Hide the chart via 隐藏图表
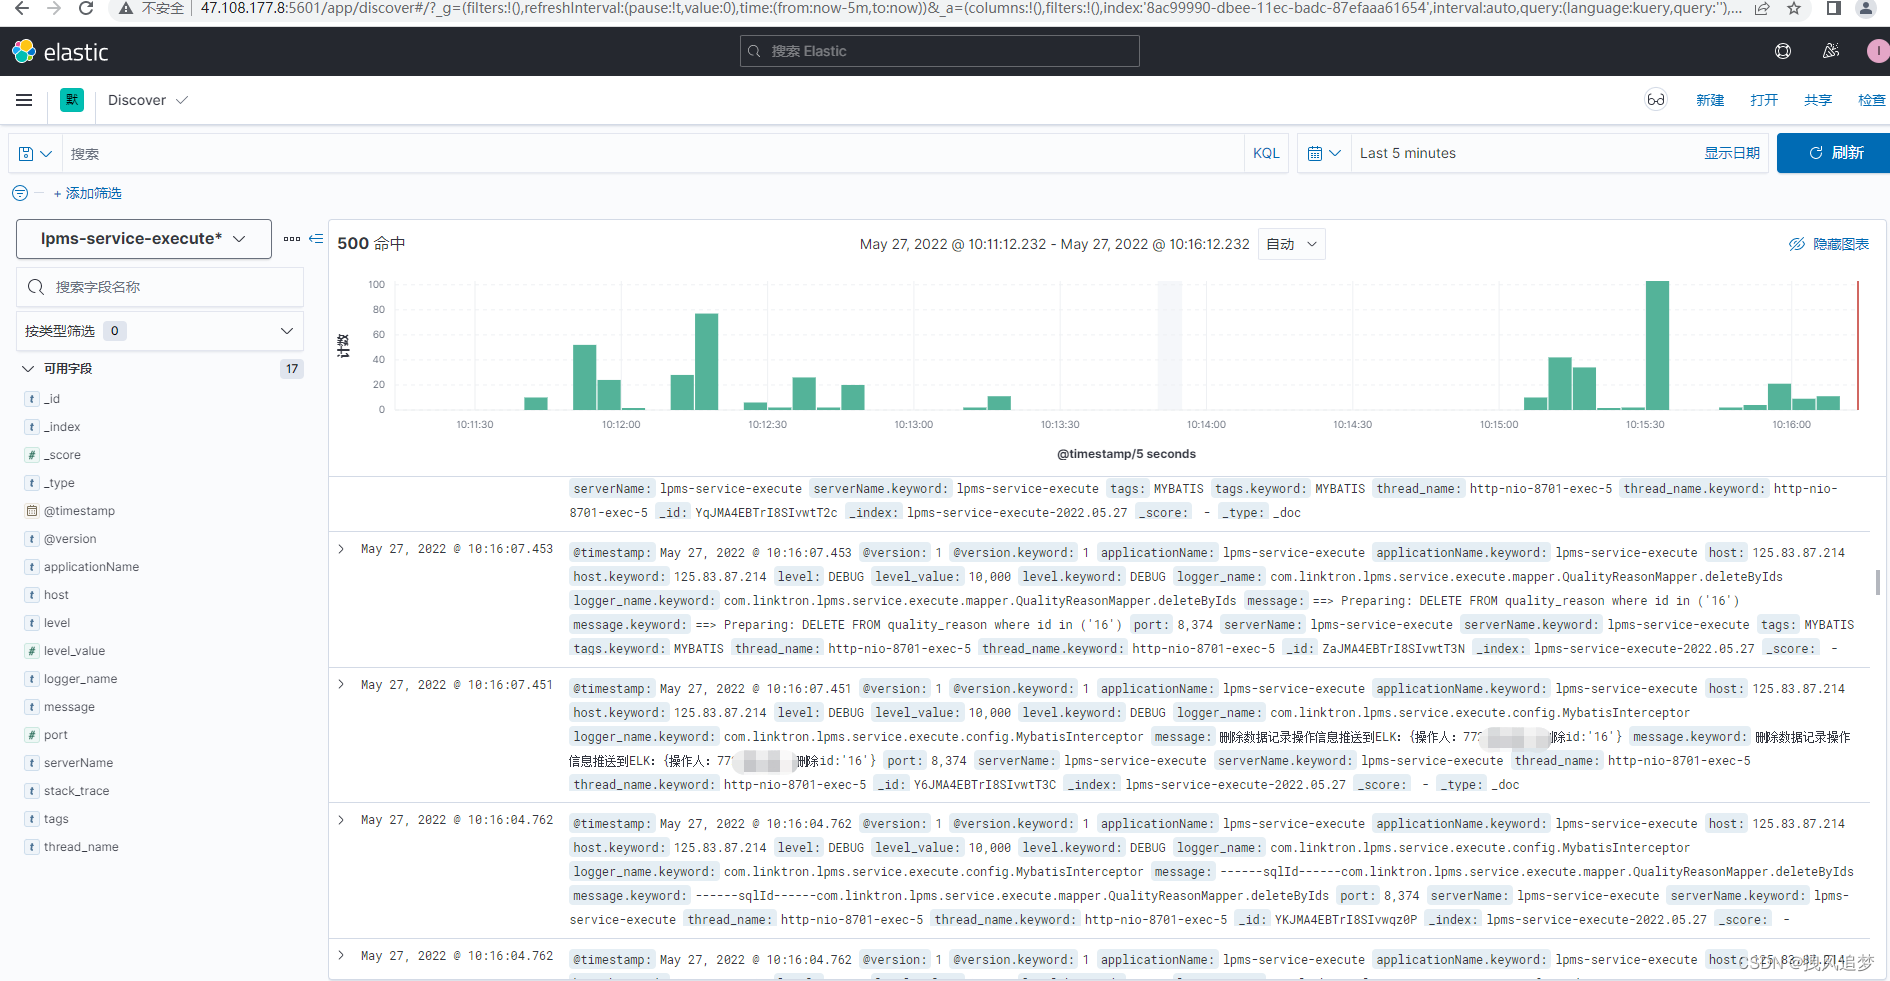The image size is (1890, 981). point(1829,244)
